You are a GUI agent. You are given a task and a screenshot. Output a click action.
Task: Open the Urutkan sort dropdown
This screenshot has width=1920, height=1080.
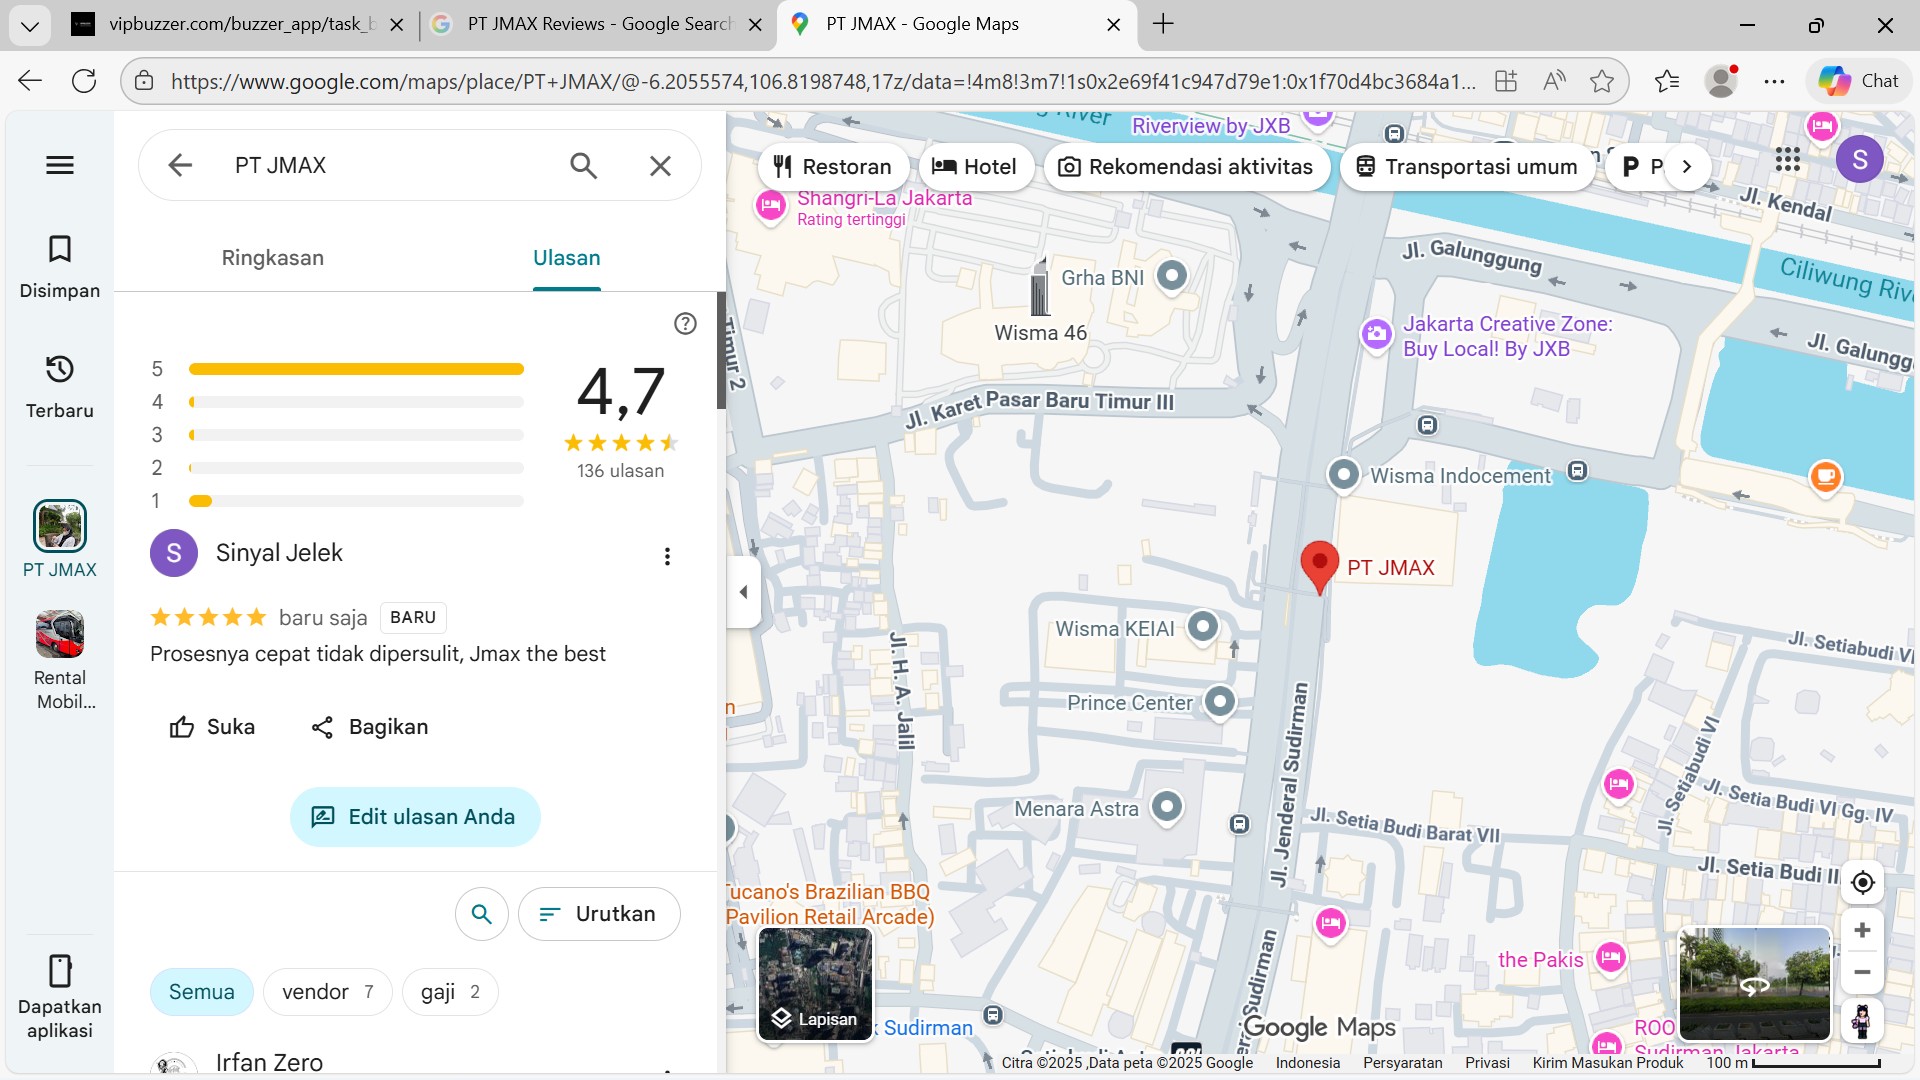pos(599,914)
